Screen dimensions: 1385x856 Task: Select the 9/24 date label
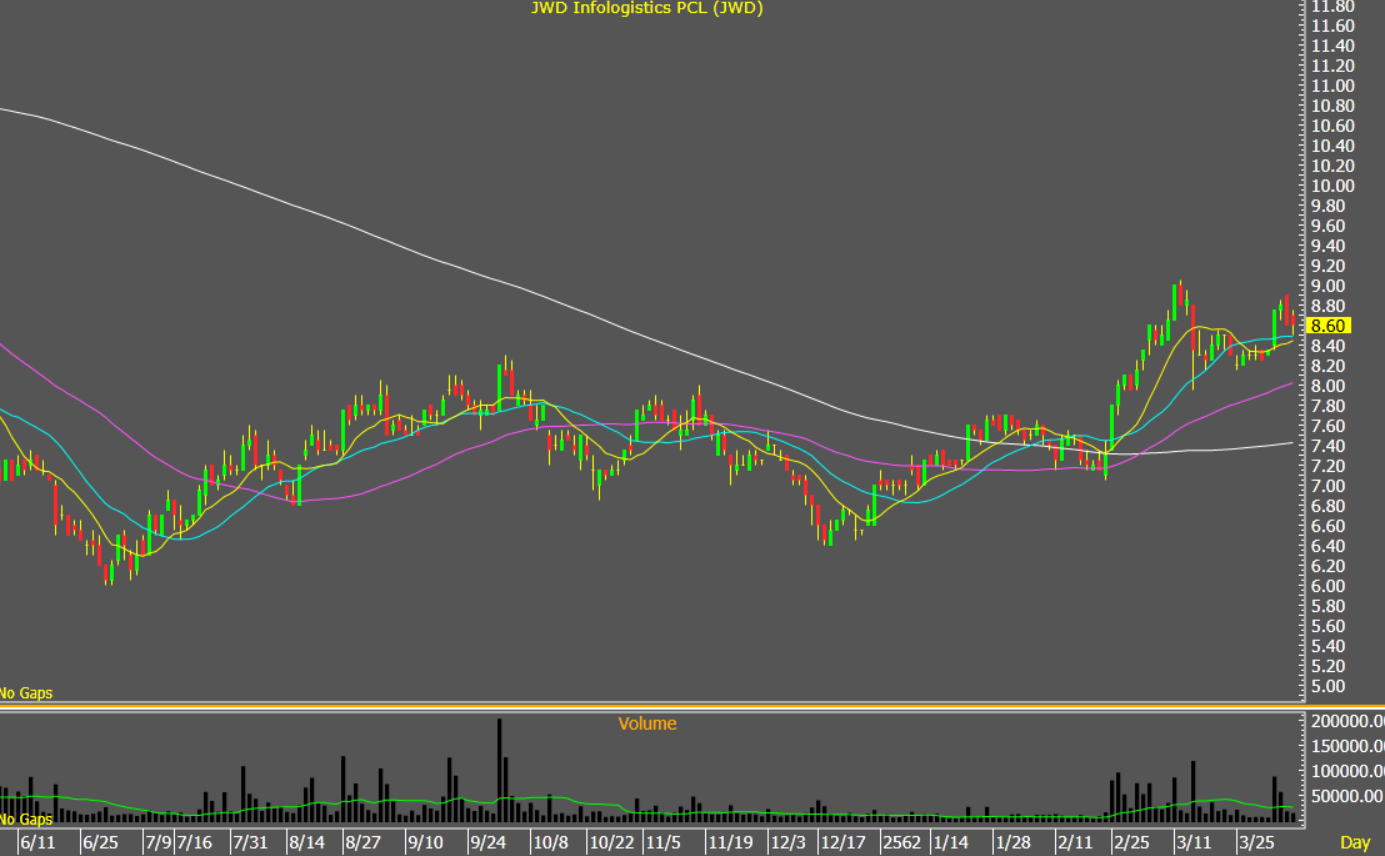point(488,842)
